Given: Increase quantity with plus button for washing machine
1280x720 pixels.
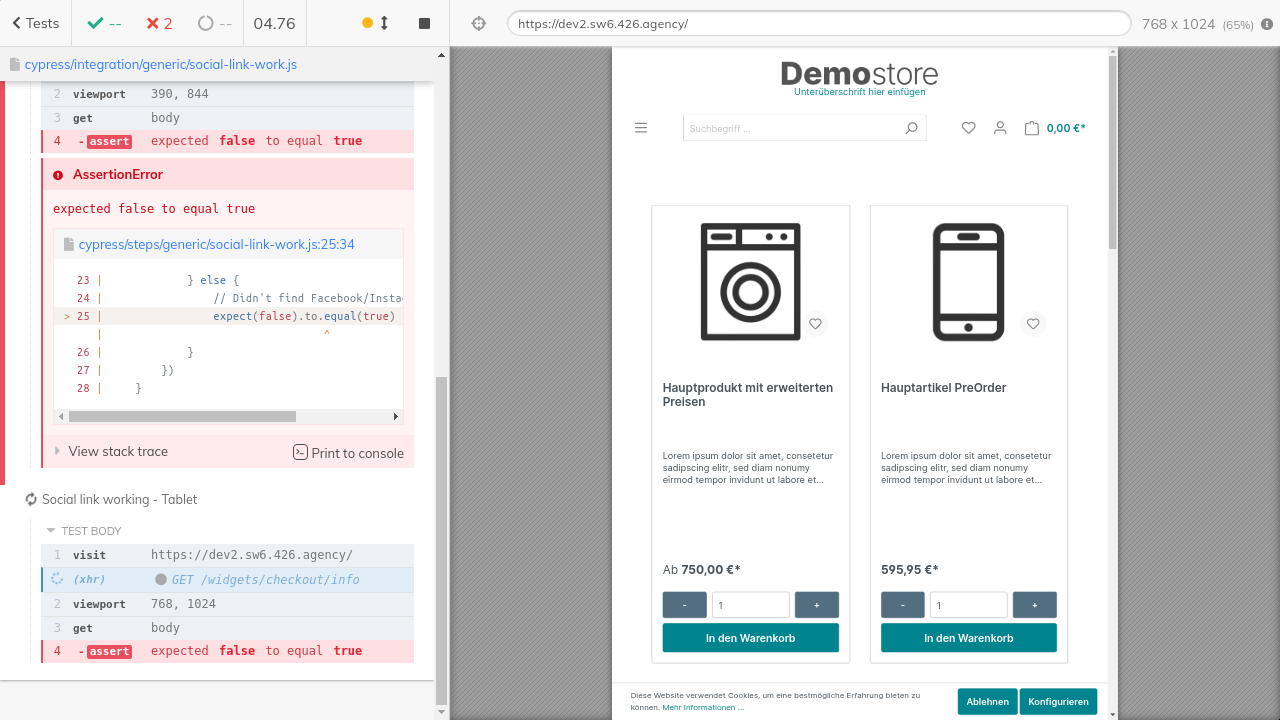Looking at the screenshot, I should pos(816,605).
